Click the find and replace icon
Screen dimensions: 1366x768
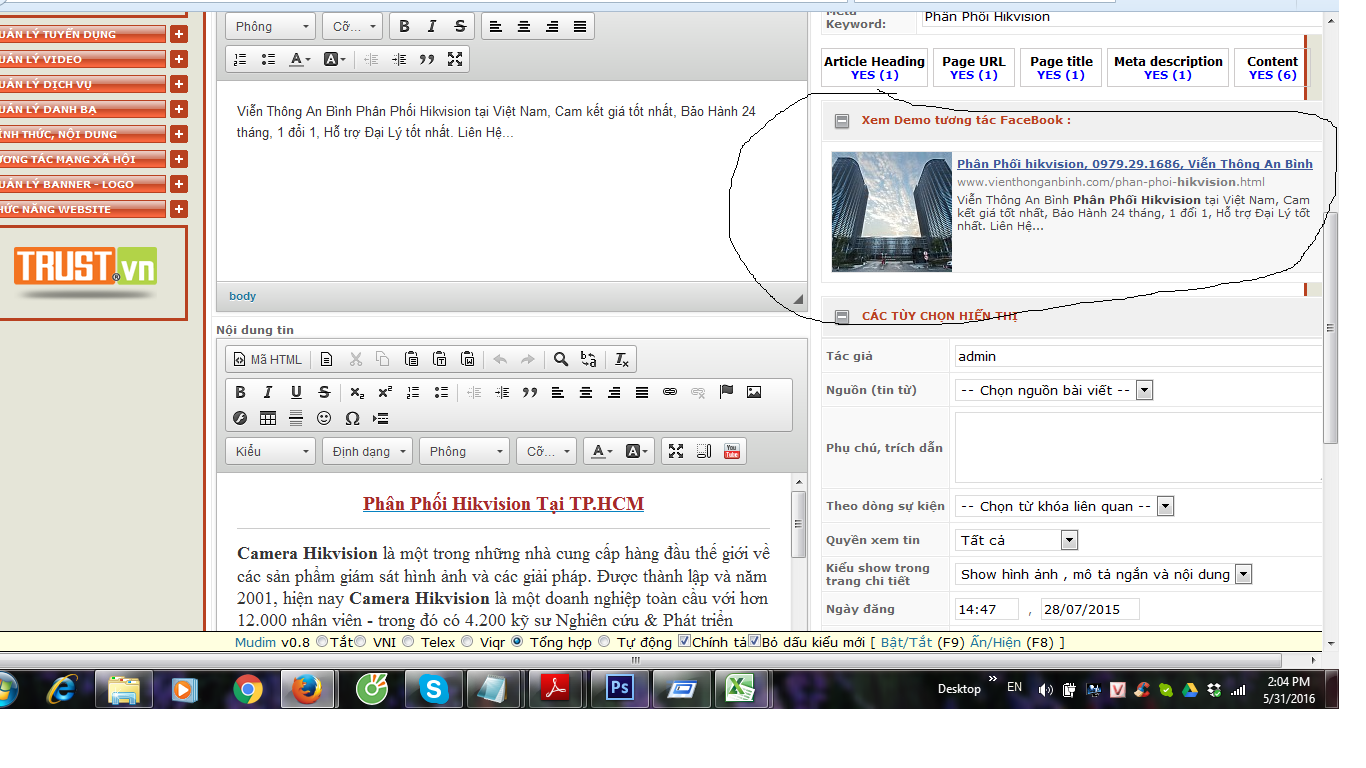589,360
